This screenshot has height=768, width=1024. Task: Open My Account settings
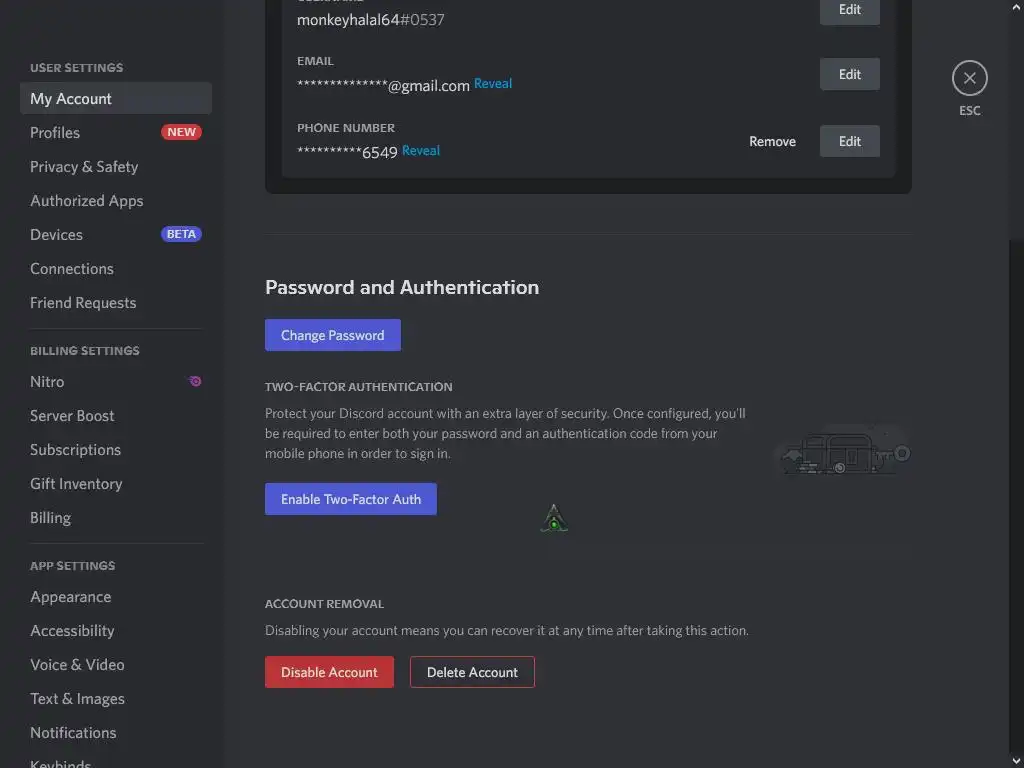(x=116, y=99)
